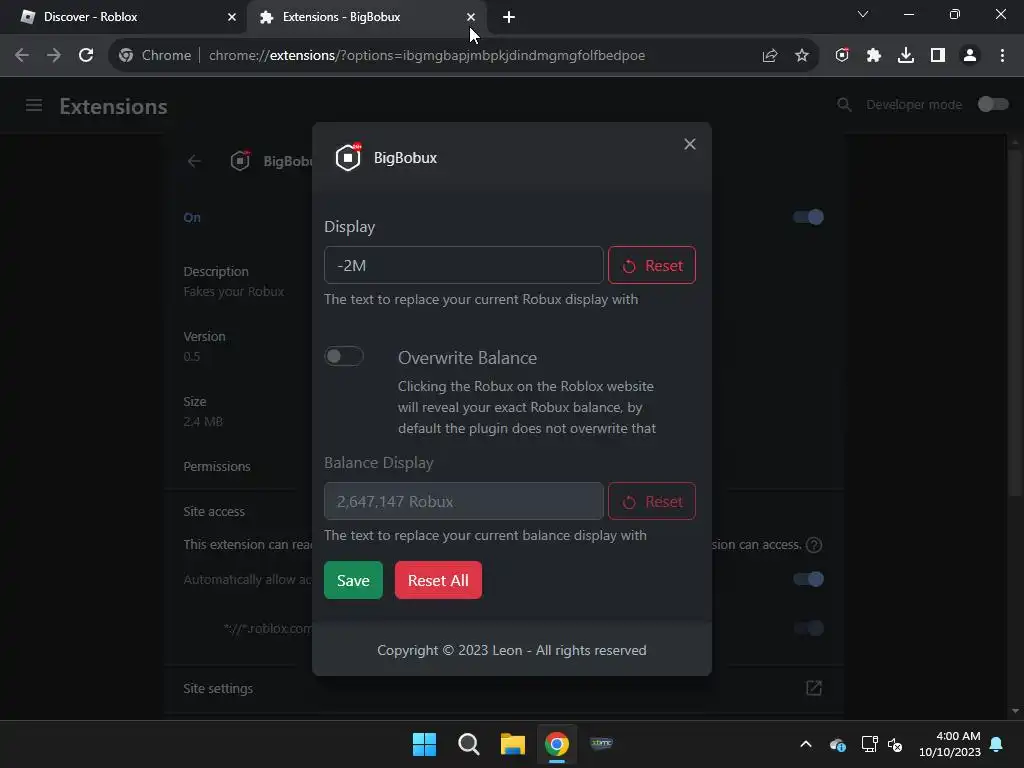1024x768 pixels.
Task: Click the Display text field with -2M
Action: (464, 265)
